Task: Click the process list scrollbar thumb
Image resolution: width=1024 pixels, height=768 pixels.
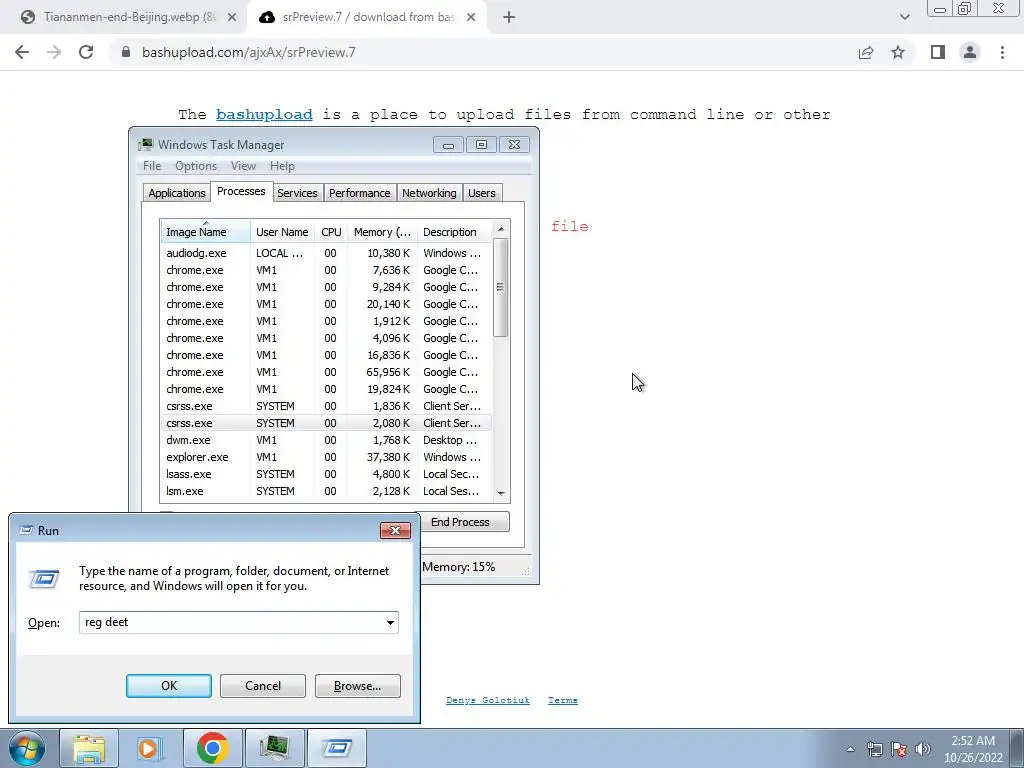Action: [501, 287]
